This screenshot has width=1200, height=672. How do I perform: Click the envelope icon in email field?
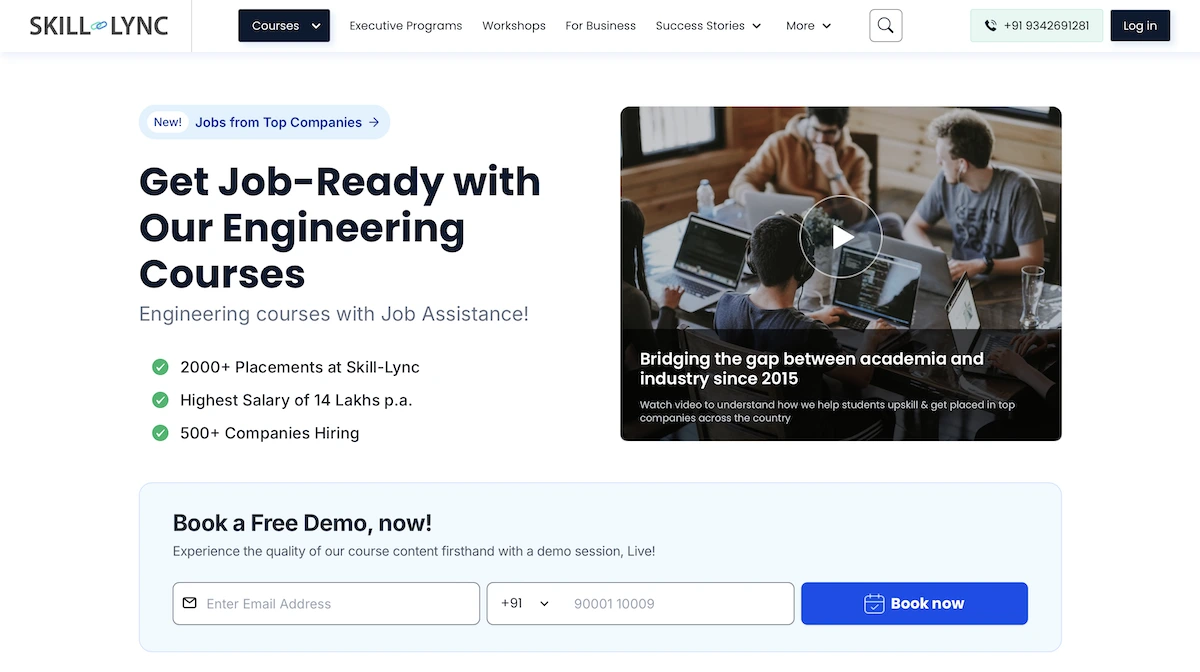point(190,603)
